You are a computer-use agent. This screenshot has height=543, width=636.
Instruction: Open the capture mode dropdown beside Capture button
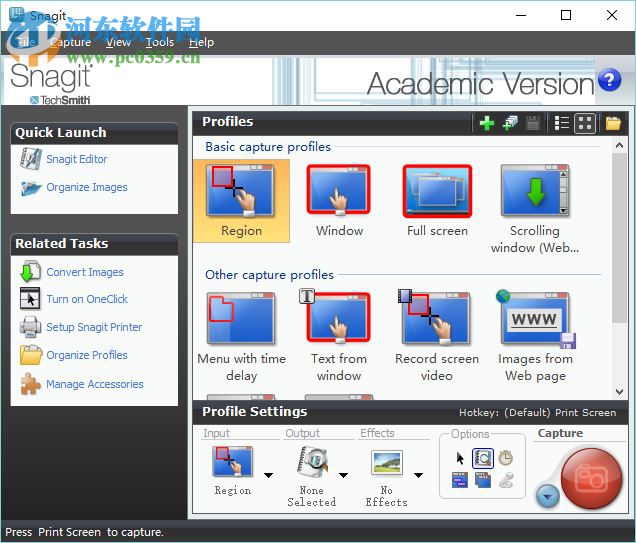(x=548, y=496)
